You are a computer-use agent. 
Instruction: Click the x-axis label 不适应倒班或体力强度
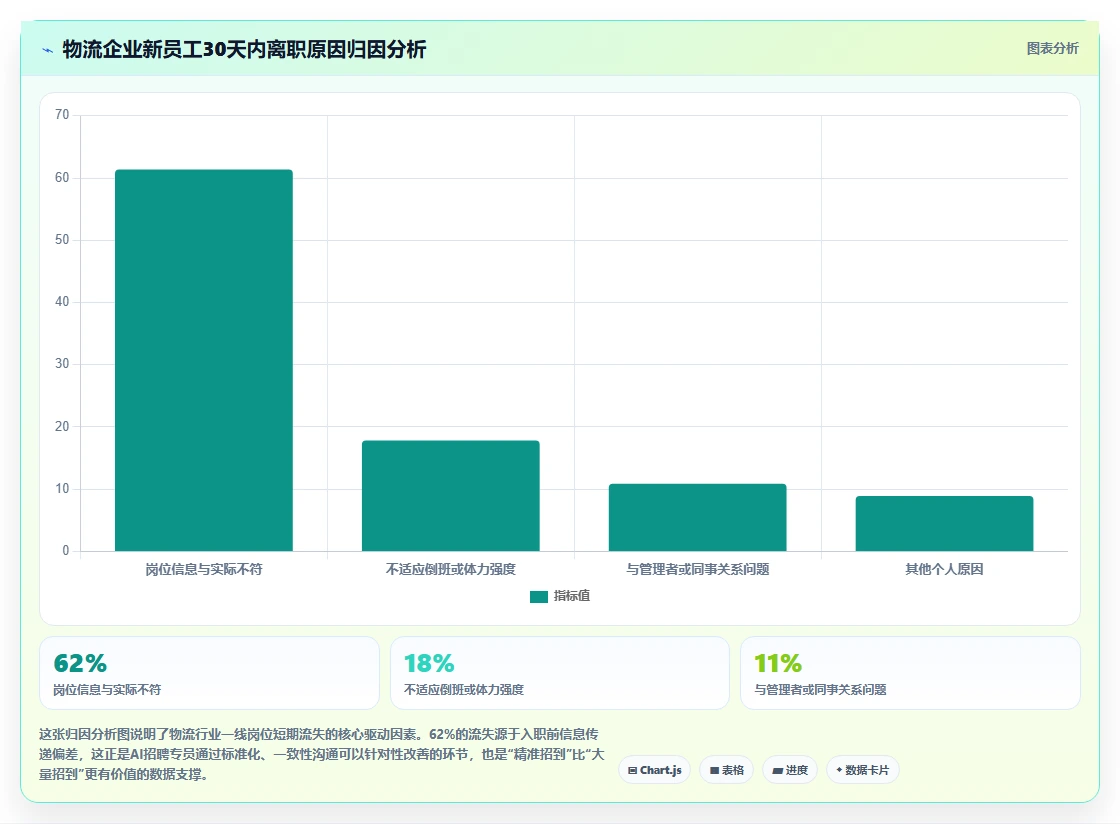[x=451, y=569]
